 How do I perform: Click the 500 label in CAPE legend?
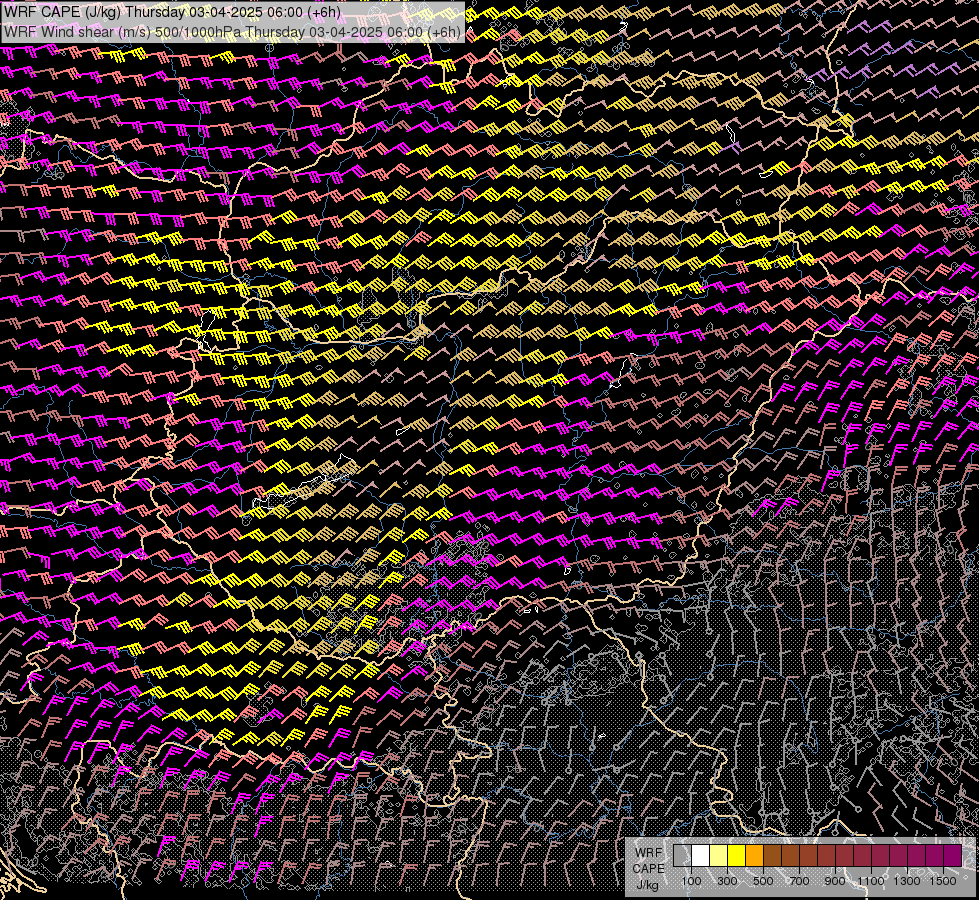pyautogui.click(x=763, y=881)
